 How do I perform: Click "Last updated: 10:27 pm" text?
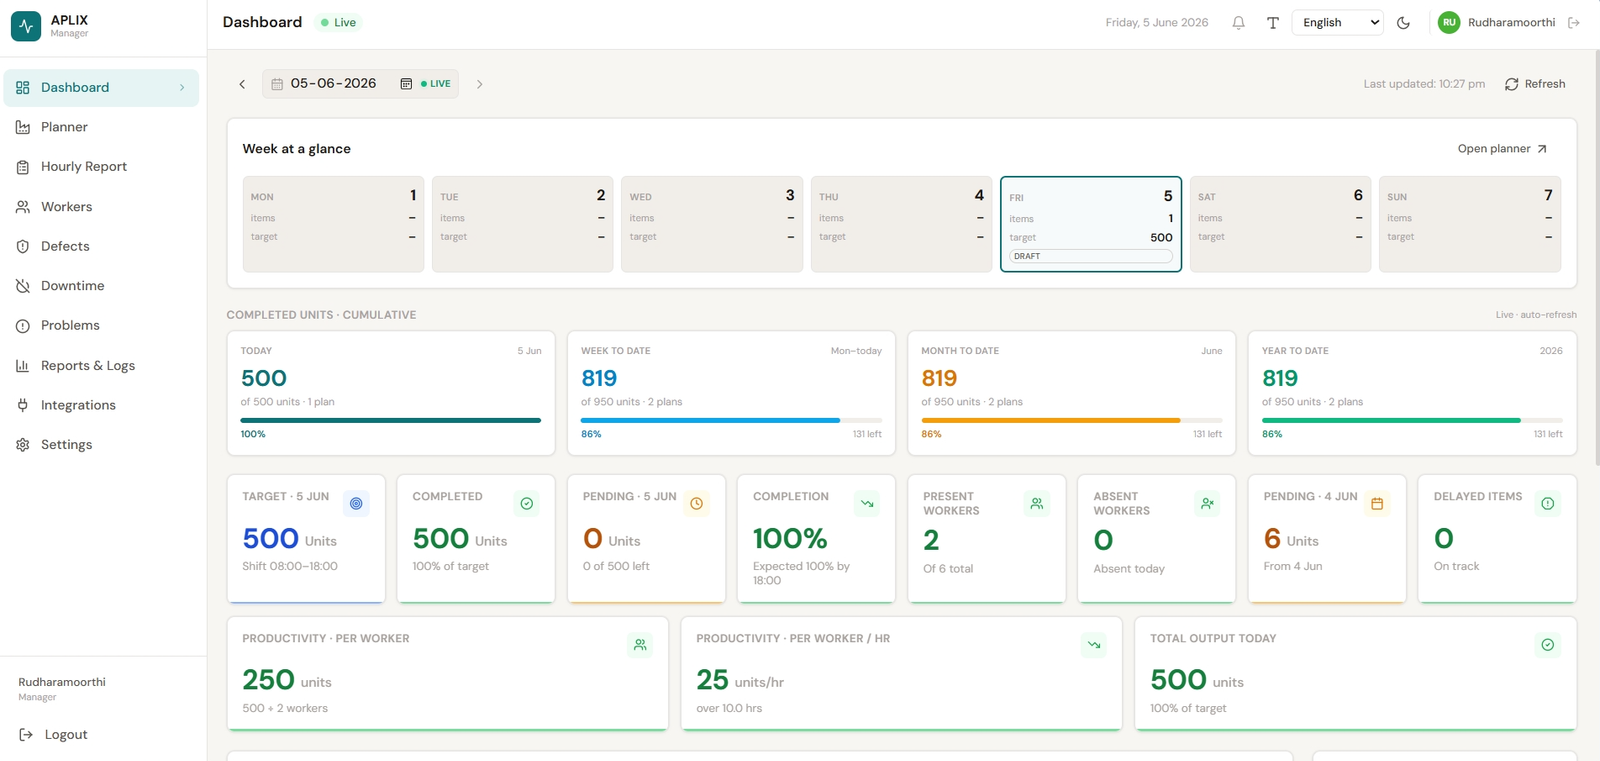point(1424,84)
